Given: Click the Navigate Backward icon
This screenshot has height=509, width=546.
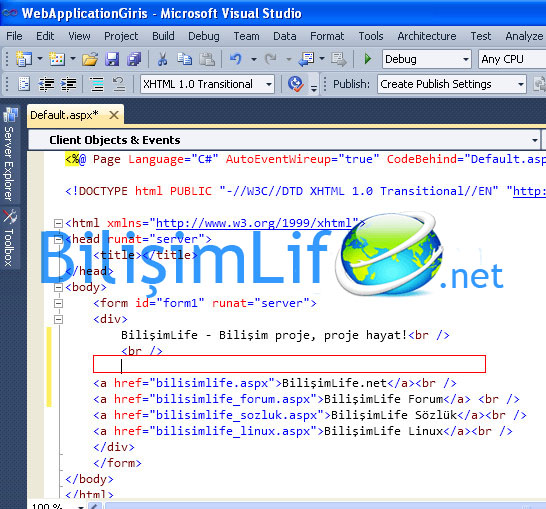Looking at the screenshot, I should click(x=307, y=59).
